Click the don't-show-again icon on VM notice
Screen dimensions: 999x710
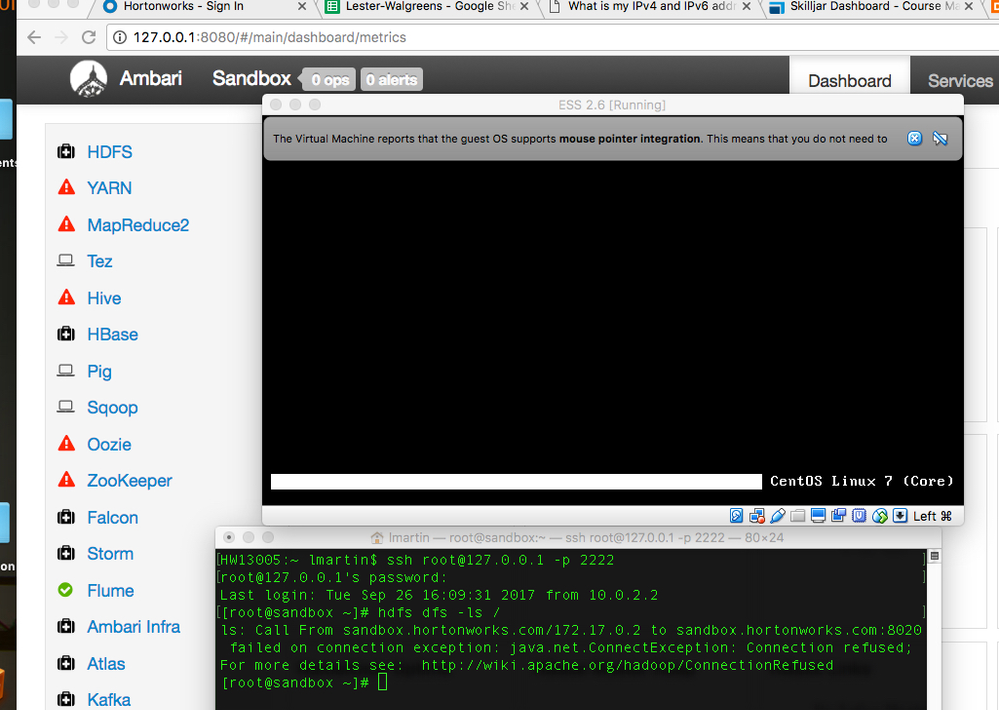coord(940,138)
